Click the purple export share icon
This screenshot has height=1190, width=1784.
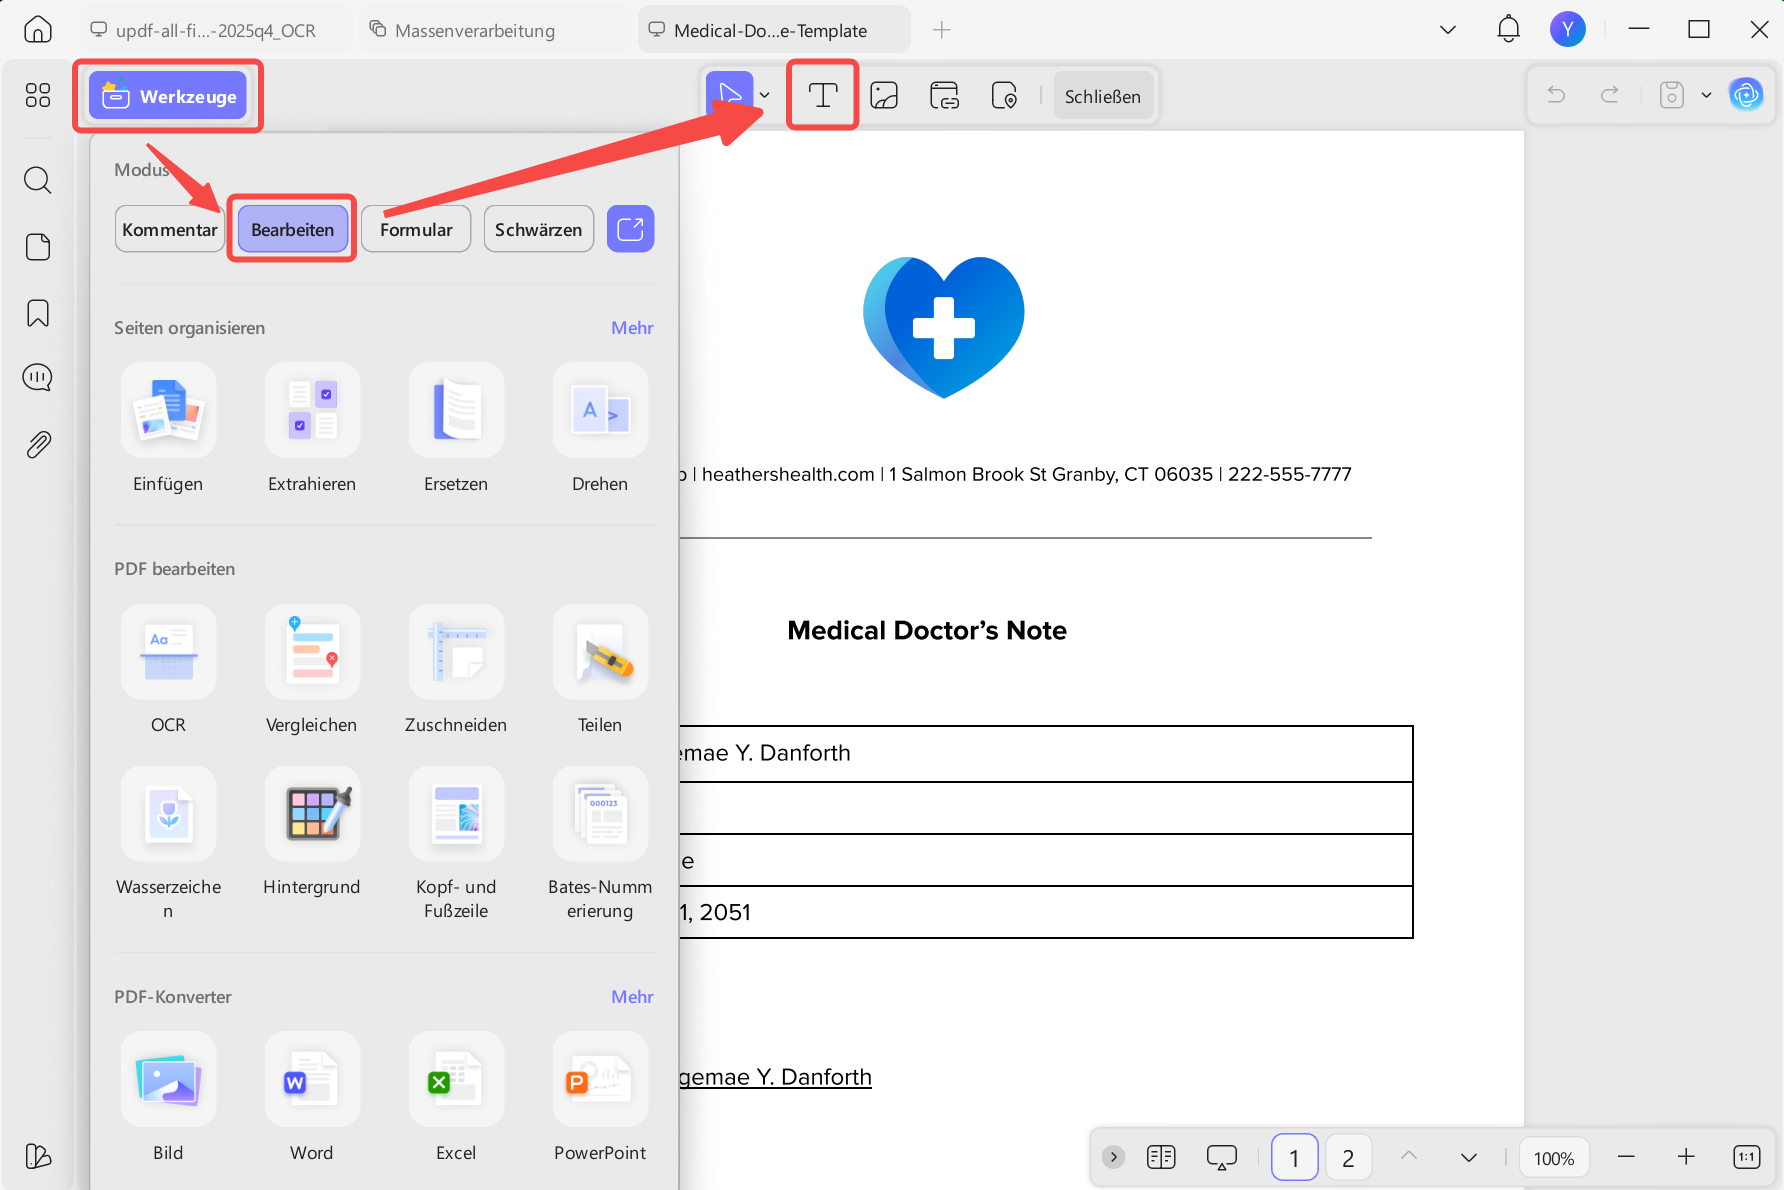coord(630,229)
